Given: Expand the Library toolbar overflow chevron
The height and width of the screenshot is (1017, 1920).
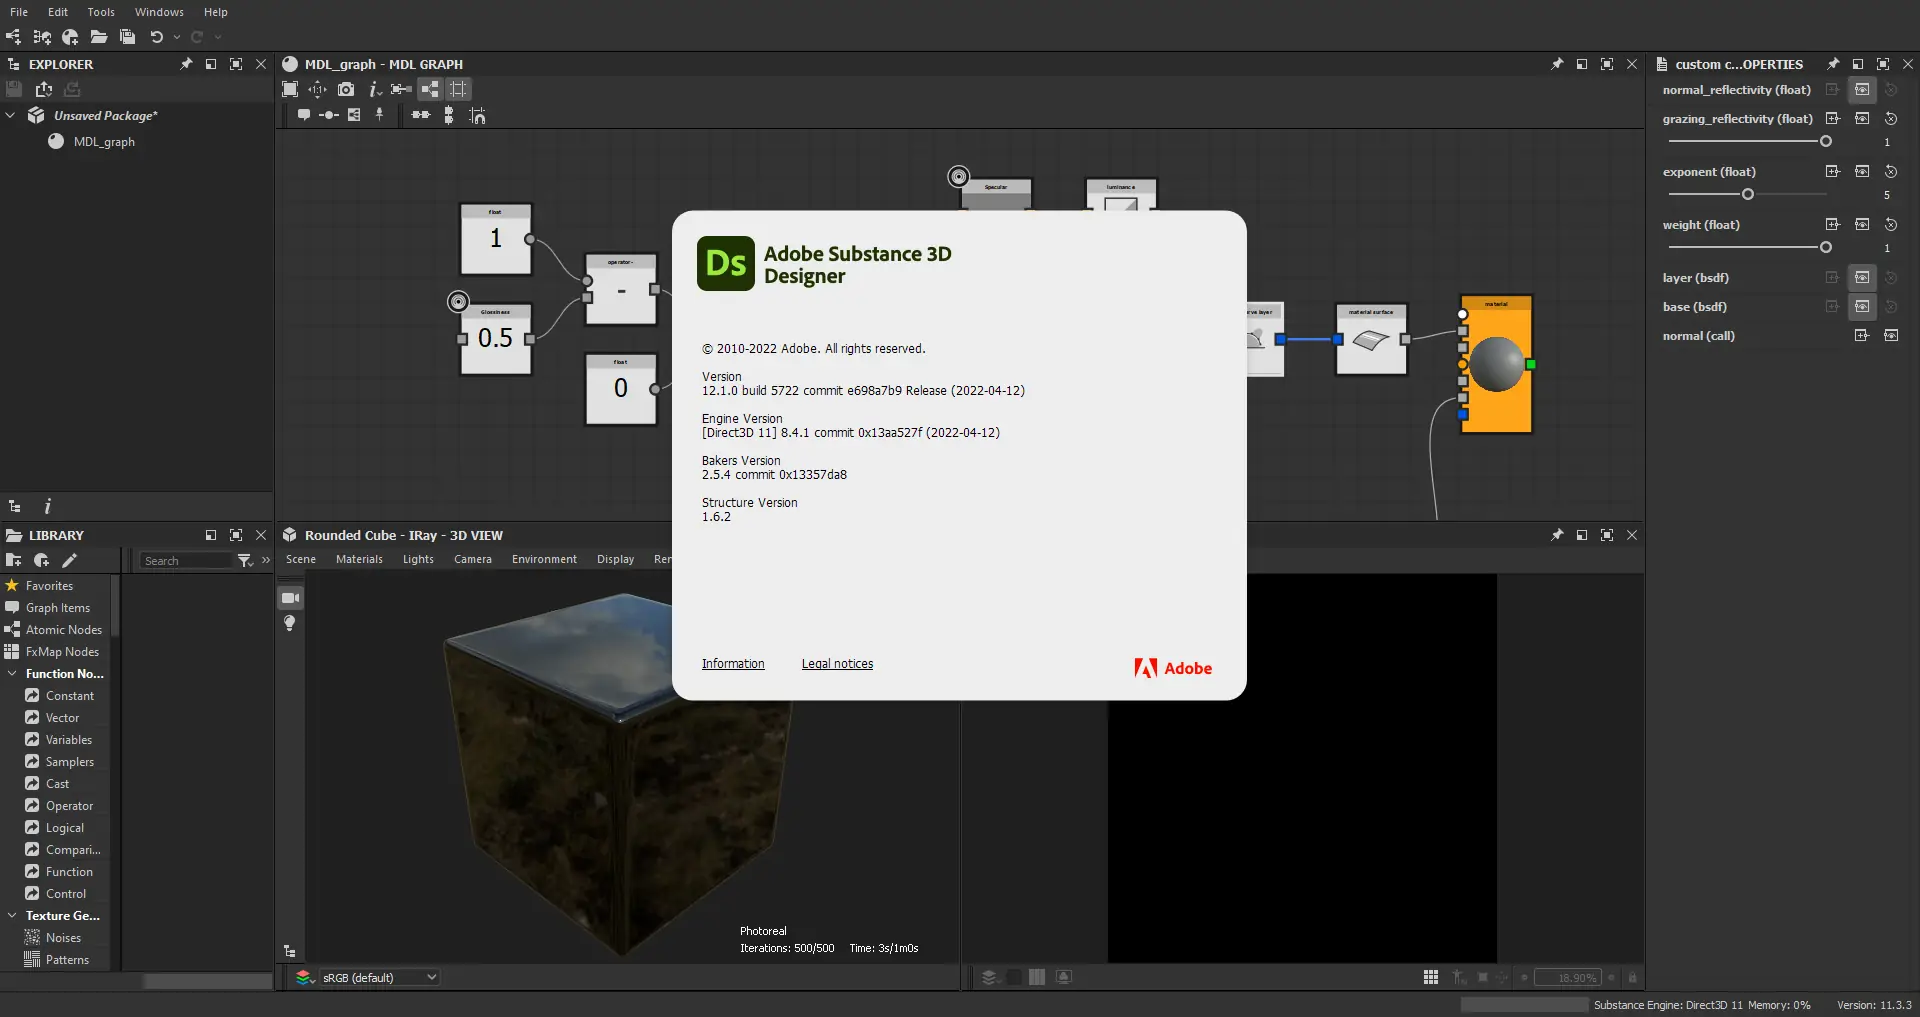Looking at the screenshot, I should click(x=266, y=560).
